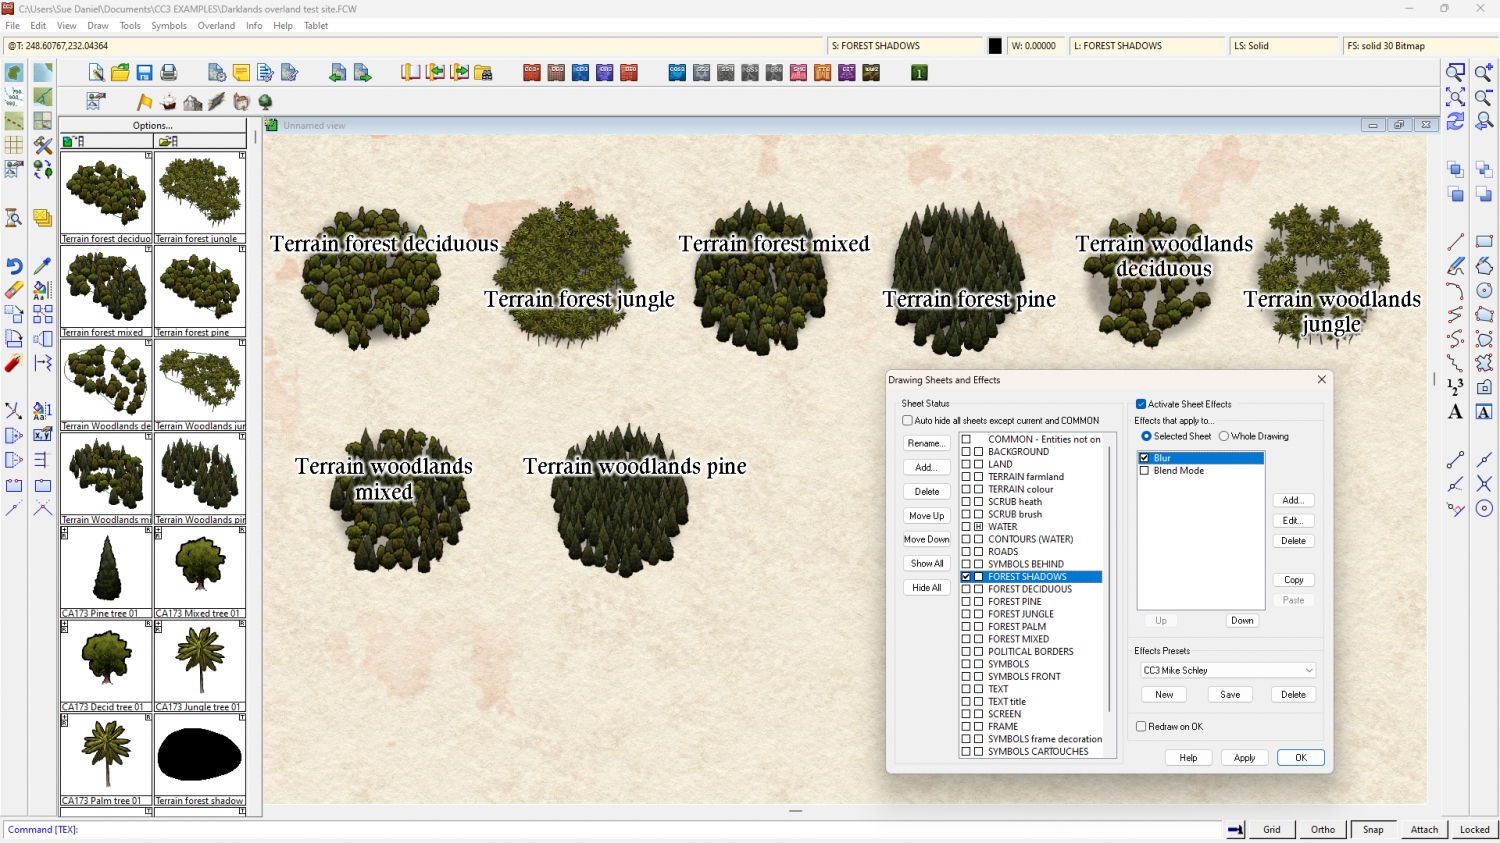1500x843 pixels.
Task: Click the Zoom Extents icon
Action: coord(1456,97)
